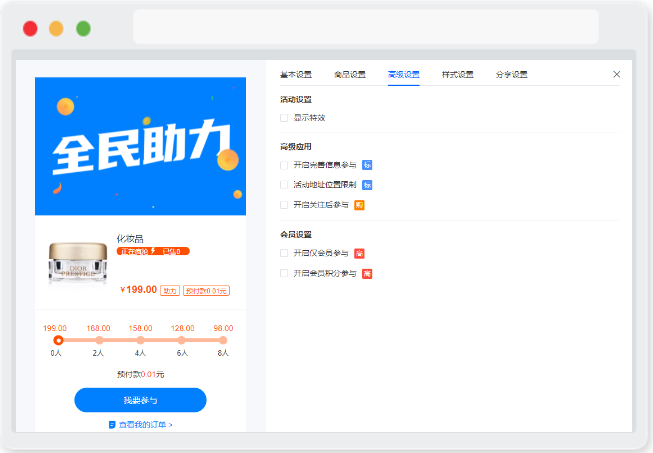Viewport: 653px width, 453px height.
Task: Click the blue 标 badge beside 开启完善信息参与
Action: click(367, 165)
